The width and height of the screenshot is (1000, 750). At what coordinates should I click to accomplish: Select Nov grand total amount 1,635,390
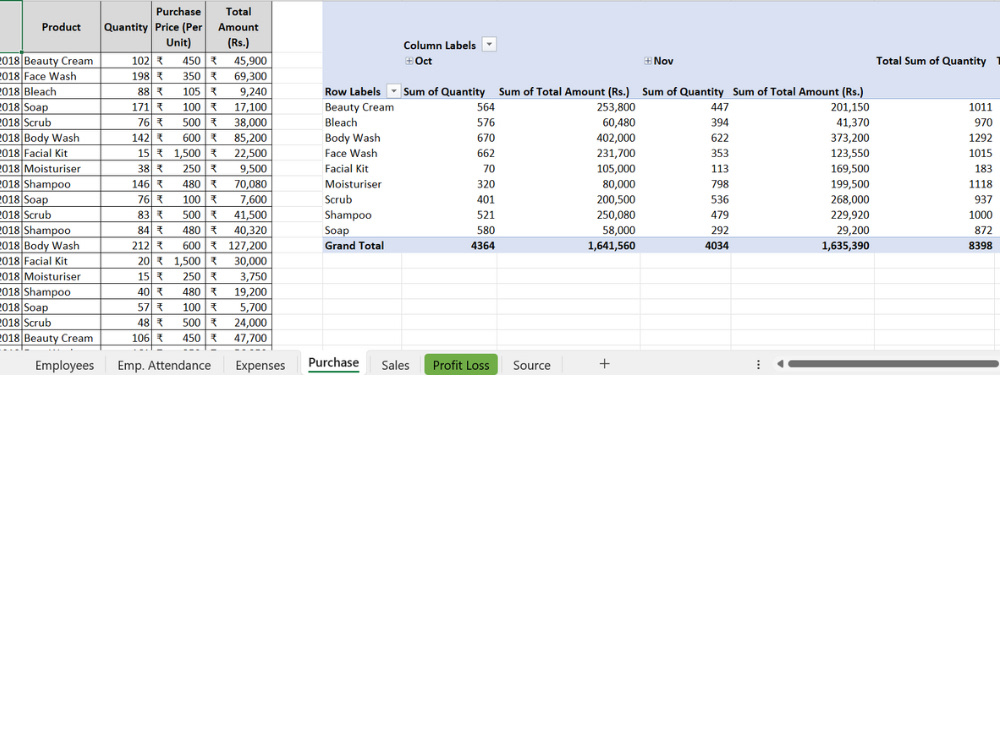(x=845, y=246)
